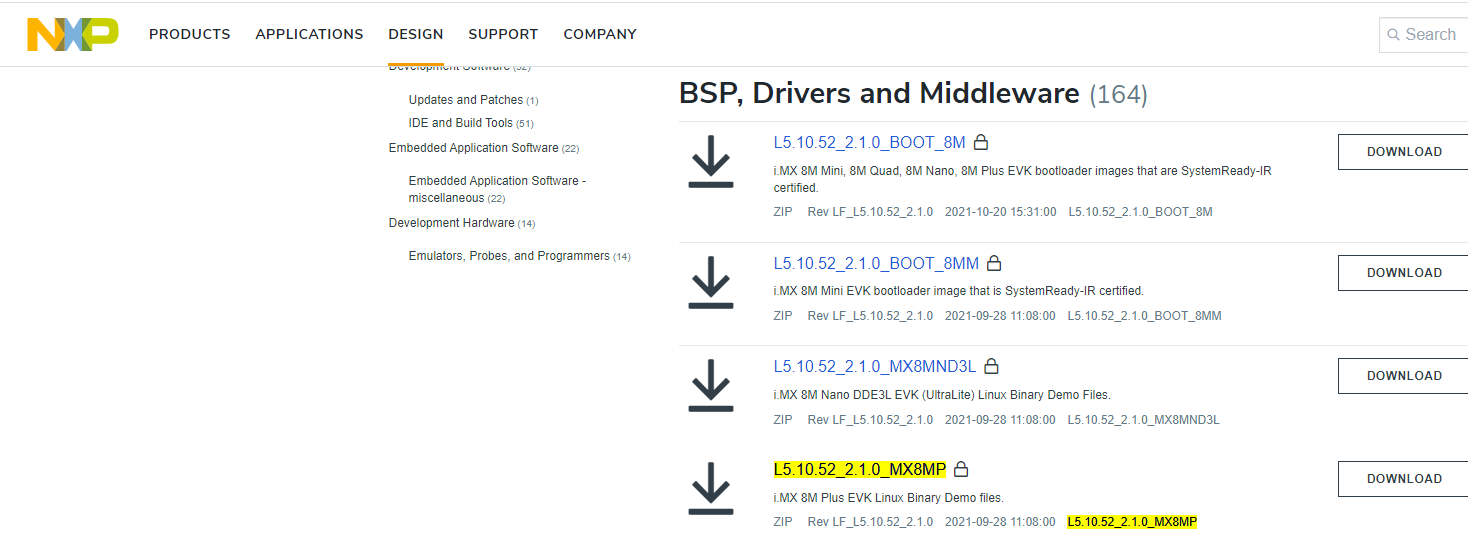Click the search magnifier icon
The height and width of the screenshot is (545, 1468).
pos(1393,35)
